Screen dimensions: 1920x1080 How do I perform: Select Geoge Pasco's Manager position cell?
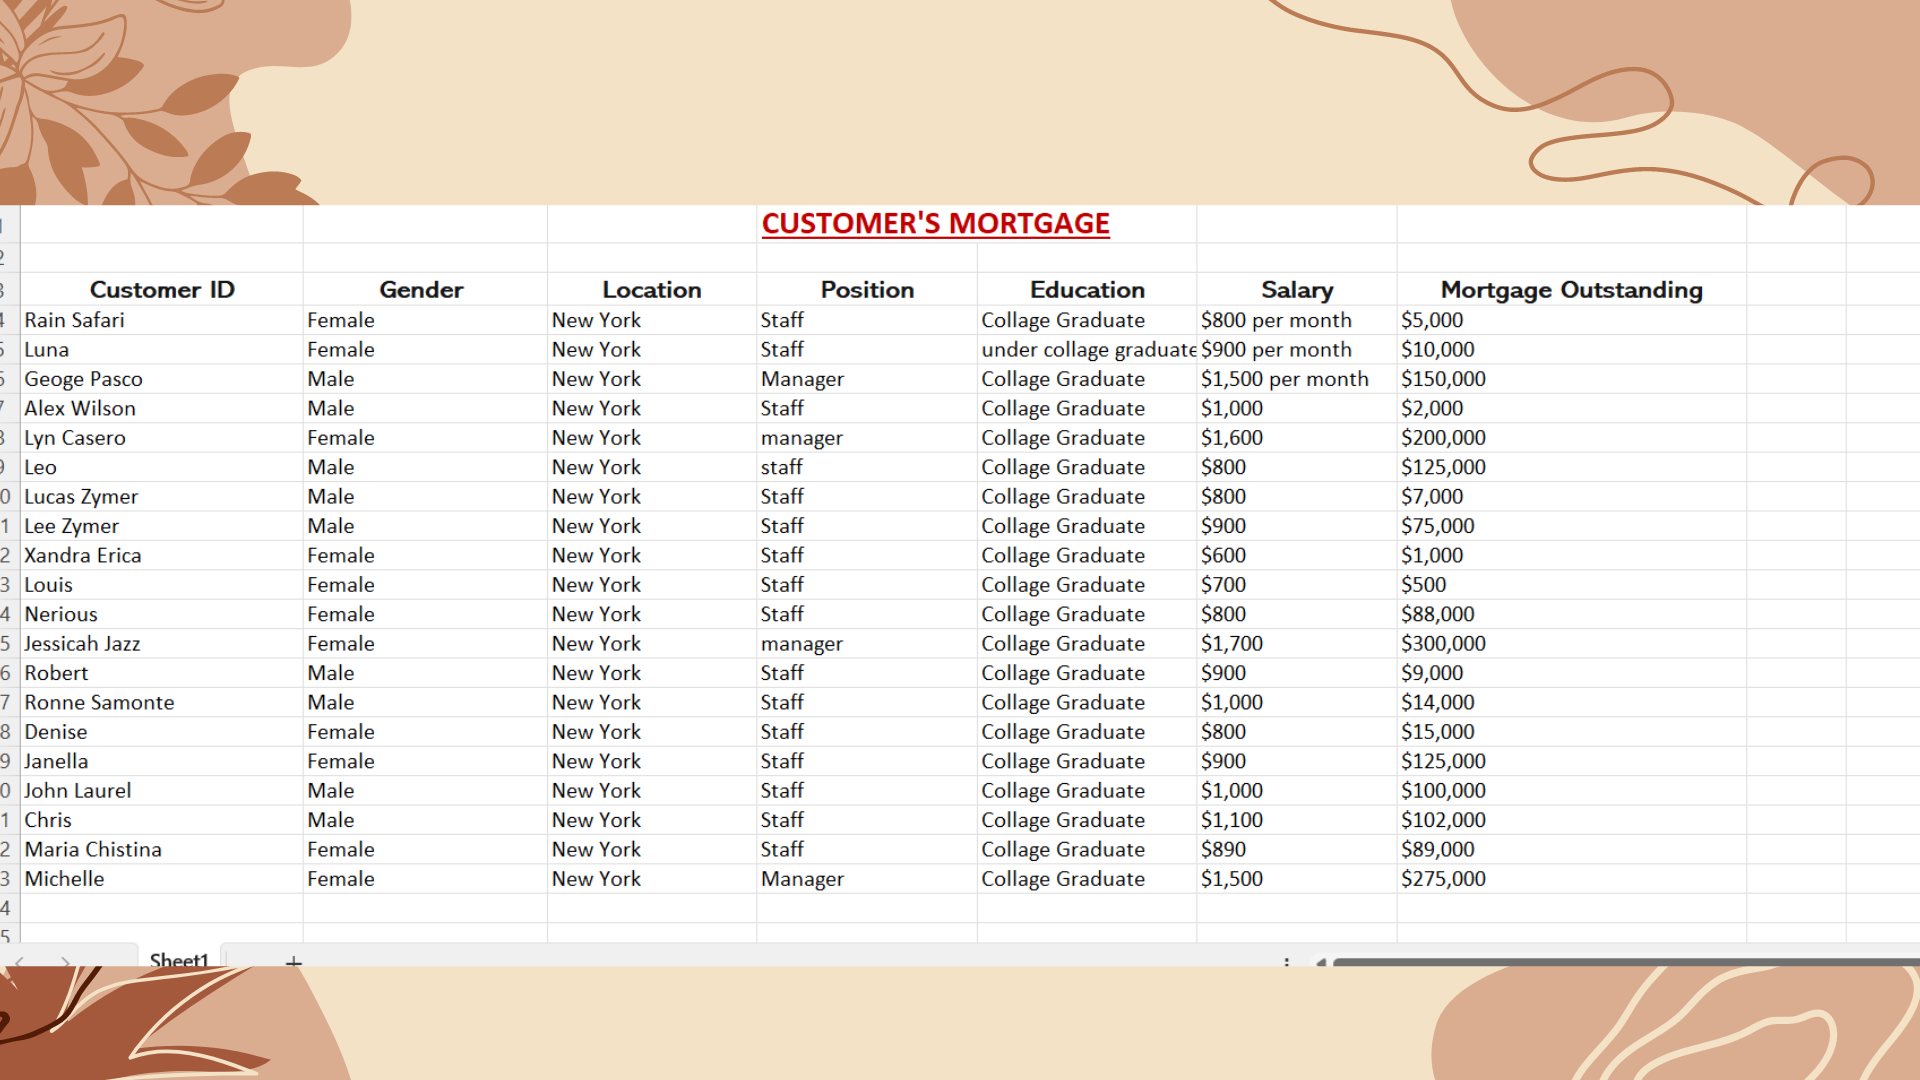point(802,379)
